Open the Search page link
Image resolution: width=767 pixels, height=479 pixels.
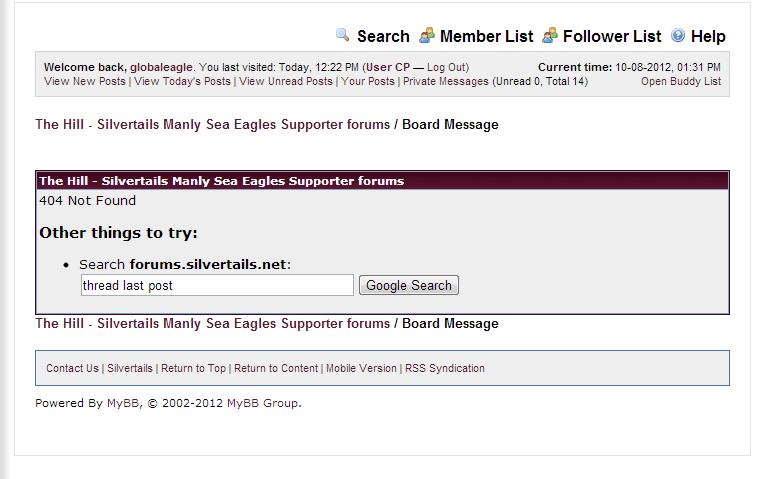click(383, 36)
